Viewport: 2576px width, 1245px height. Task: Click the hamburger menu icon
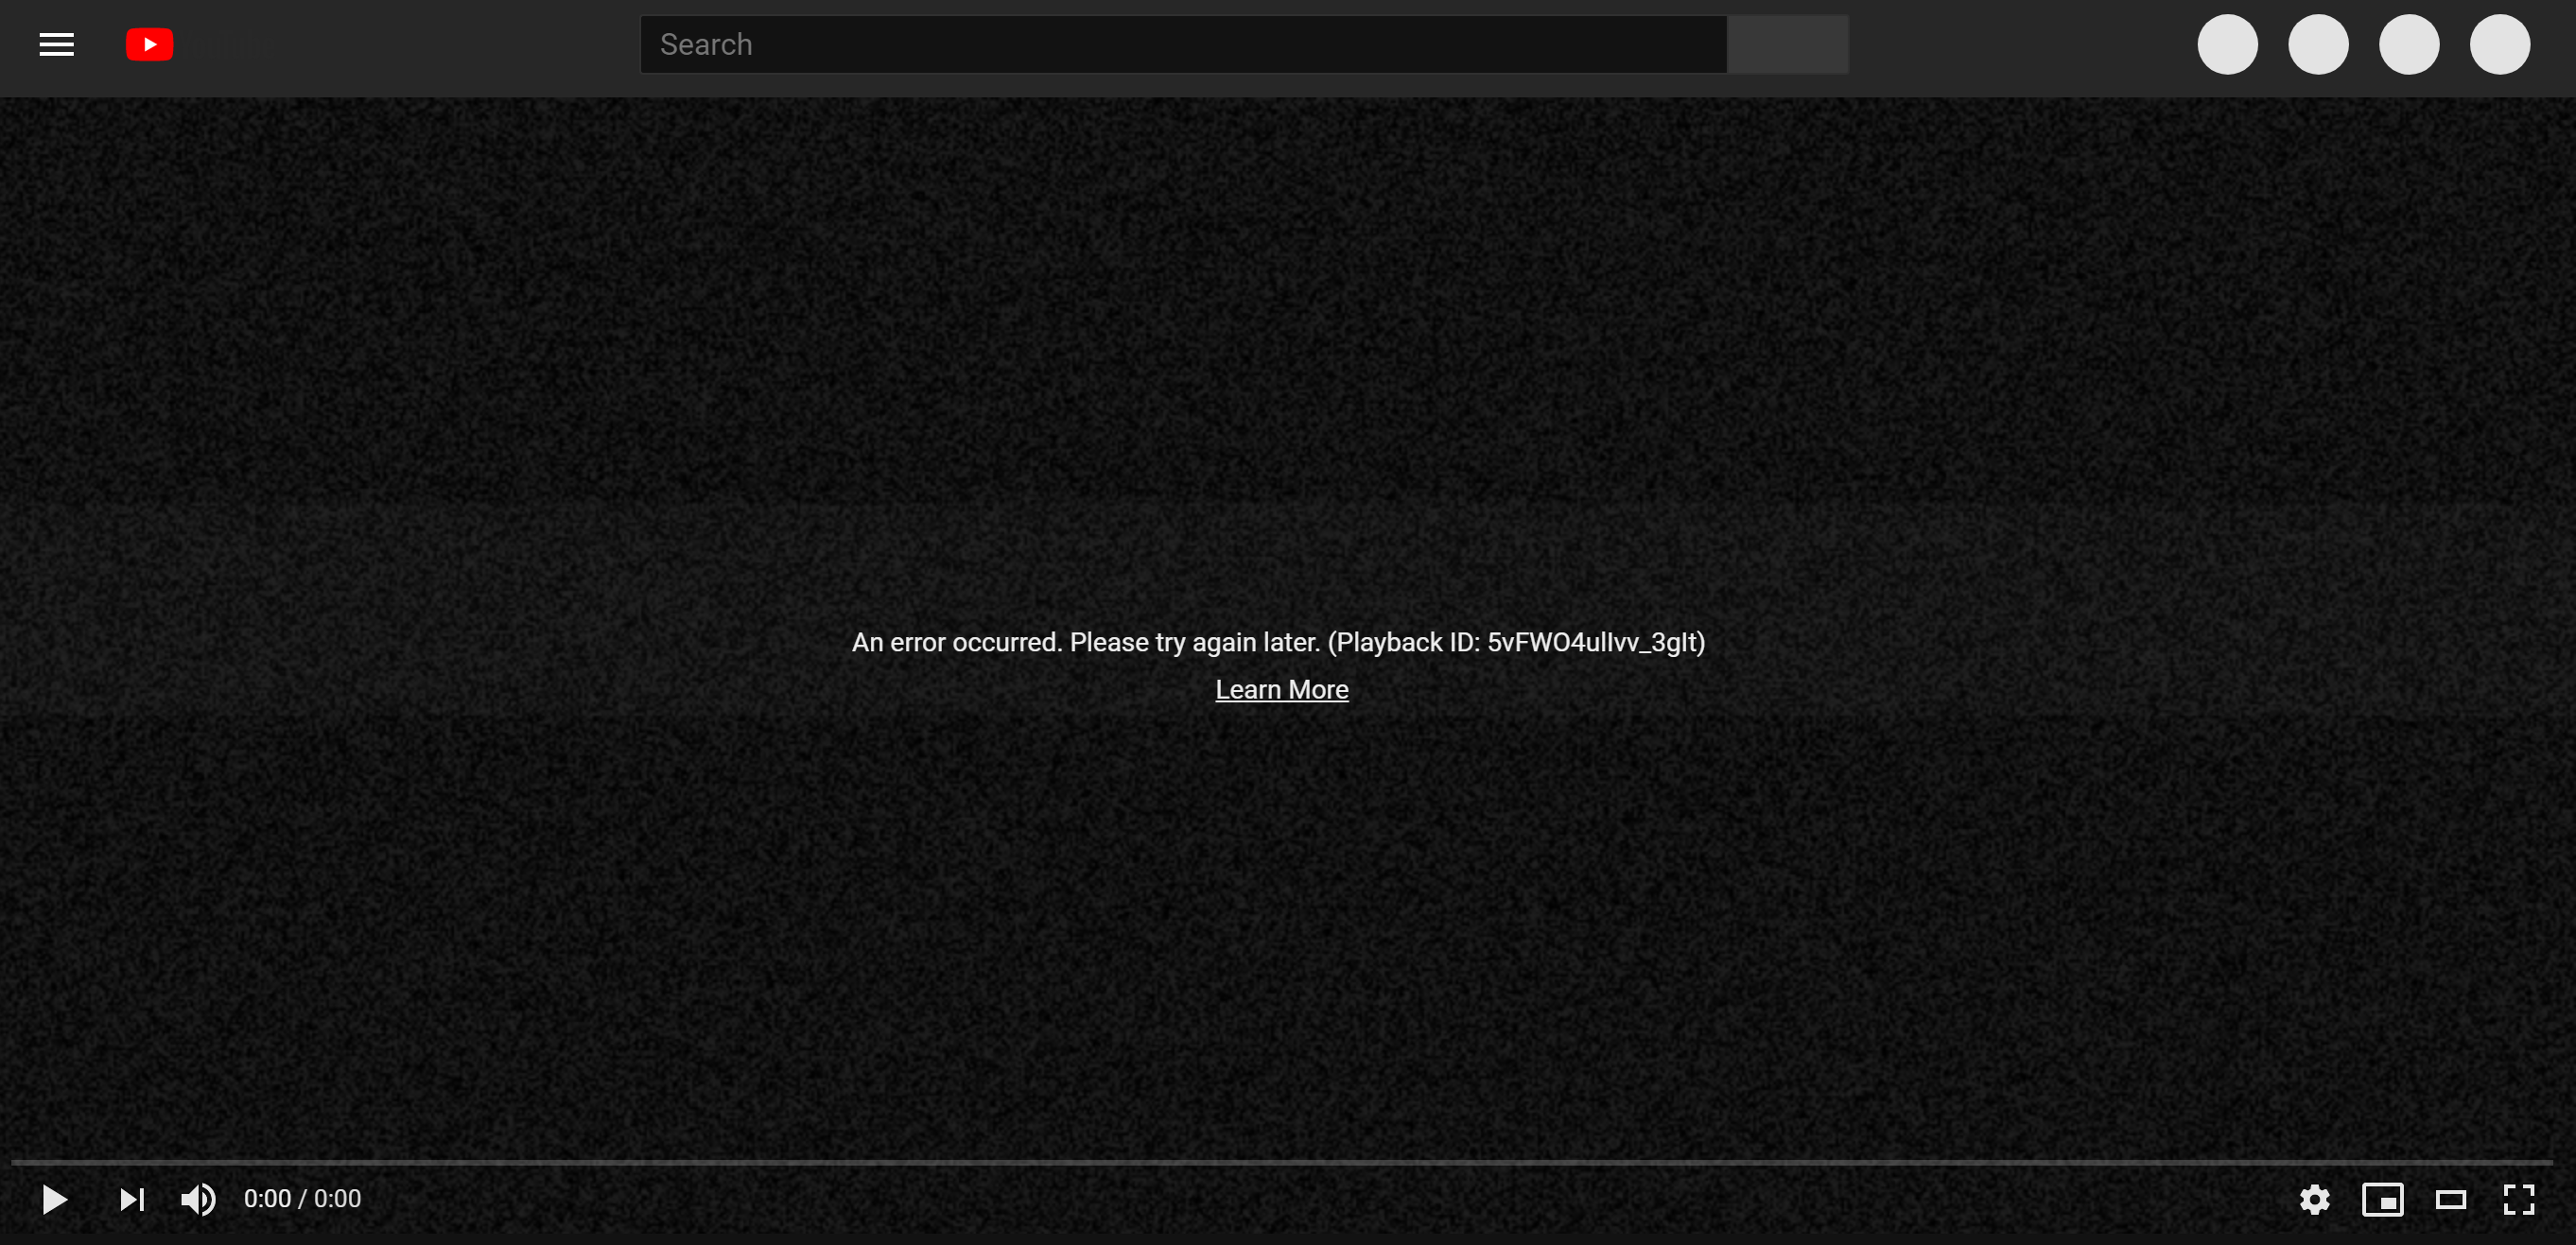56,44
